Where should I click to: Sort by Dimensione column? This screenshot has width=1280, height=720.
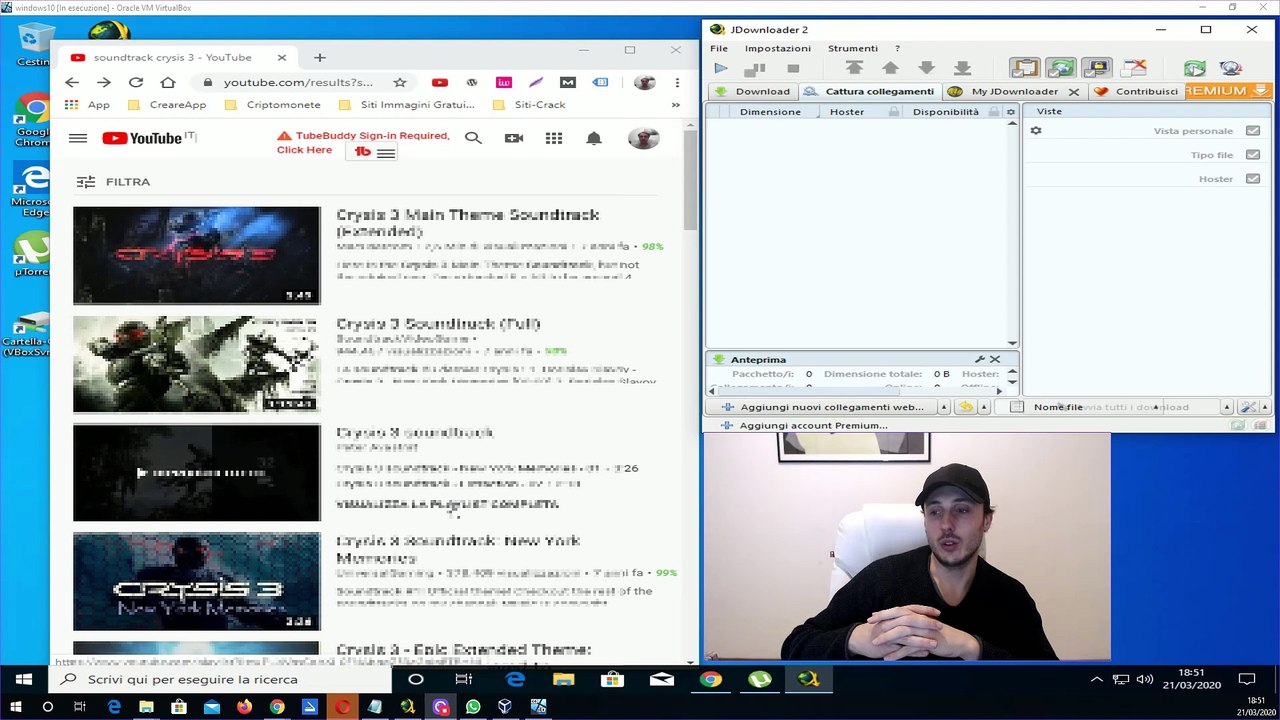point(770,112)
